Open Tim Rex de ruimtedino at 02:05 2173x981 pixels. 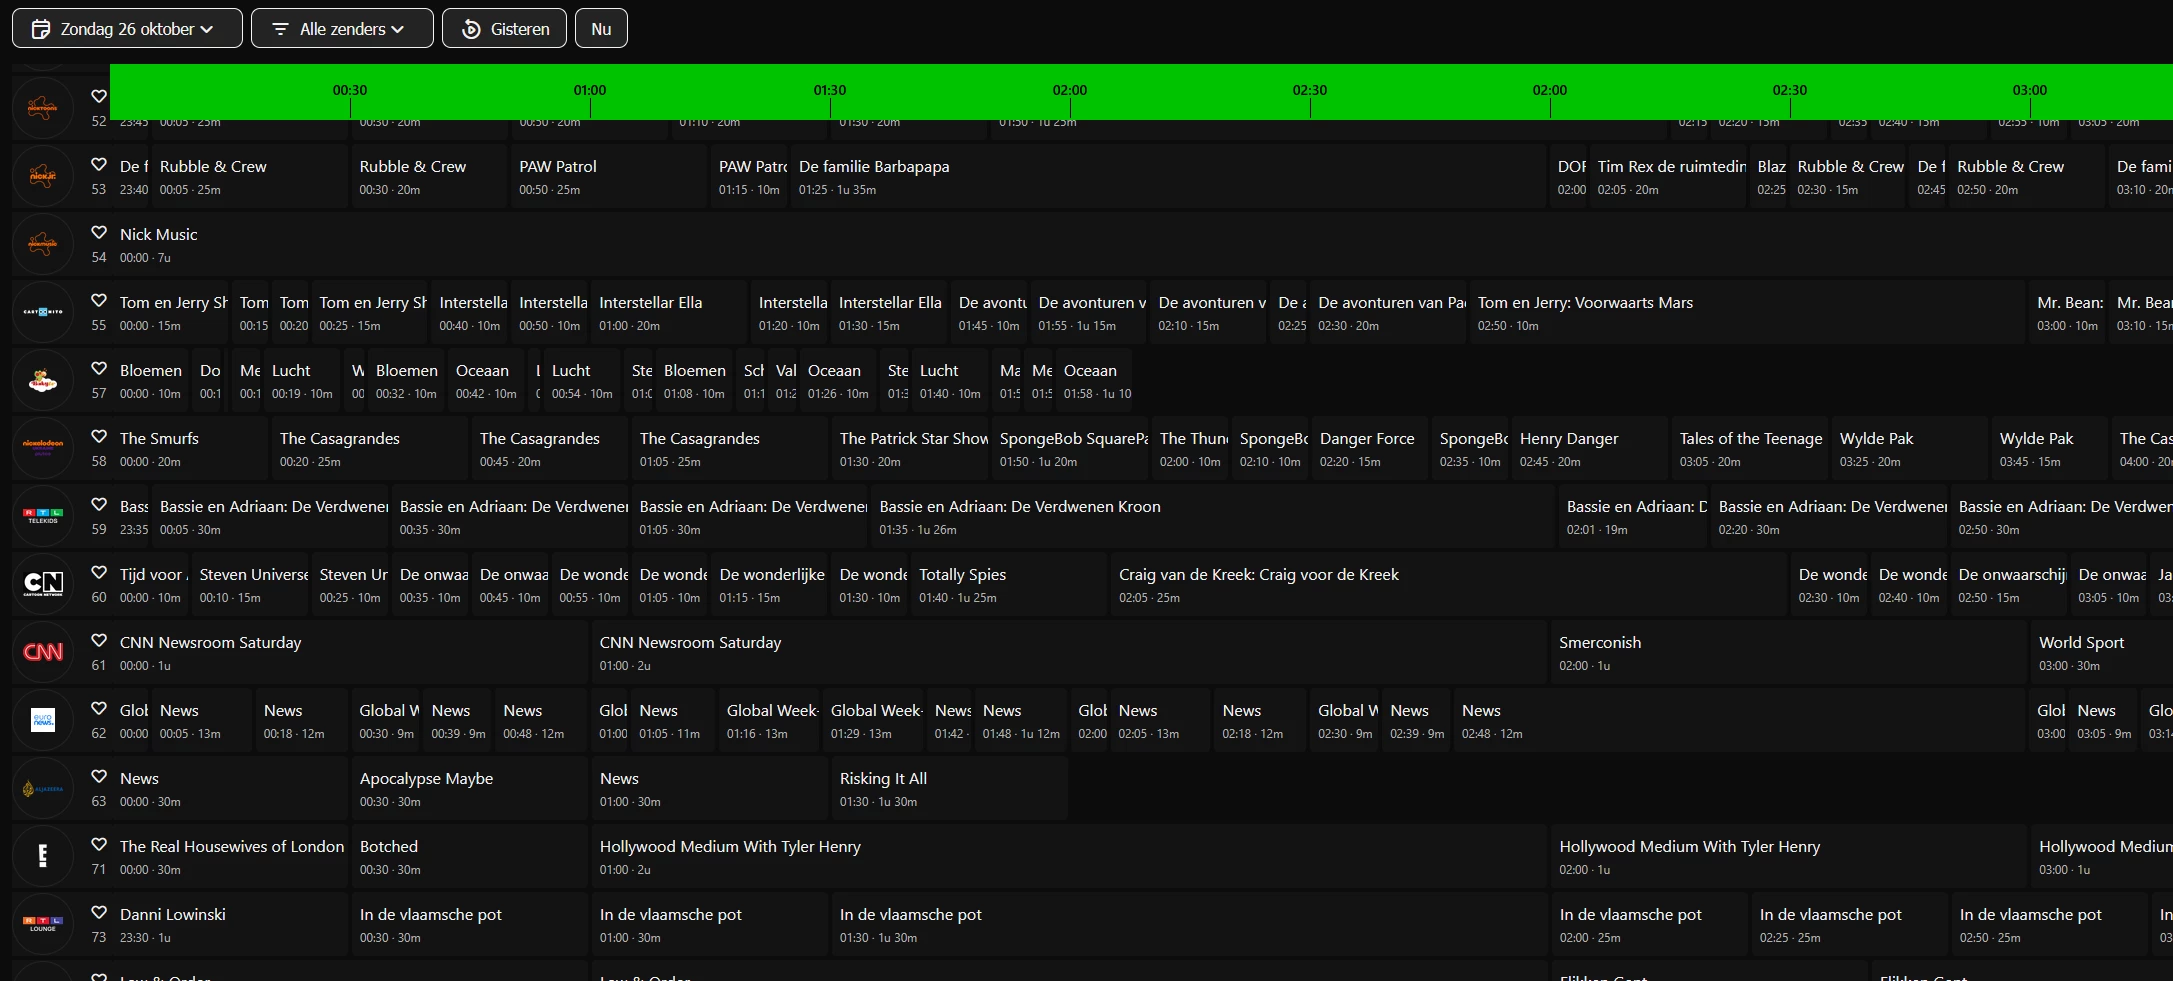coord(1669,176)
